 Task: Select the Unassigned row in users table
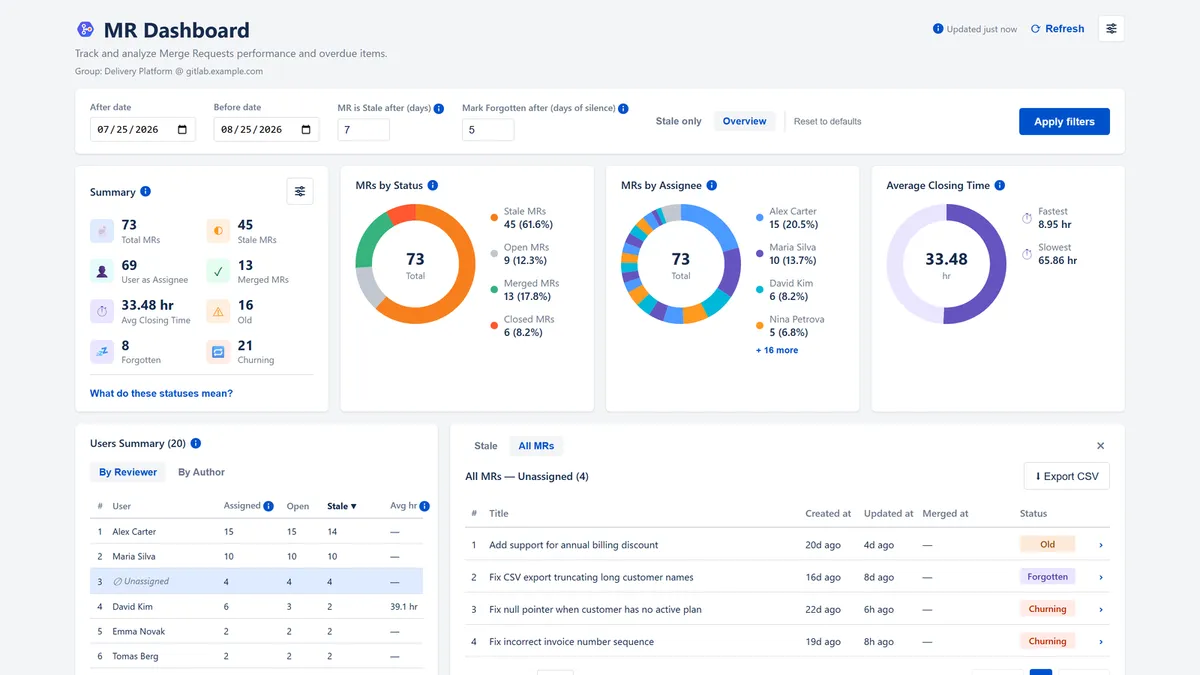pyautogui.click(x=256, y=581)
